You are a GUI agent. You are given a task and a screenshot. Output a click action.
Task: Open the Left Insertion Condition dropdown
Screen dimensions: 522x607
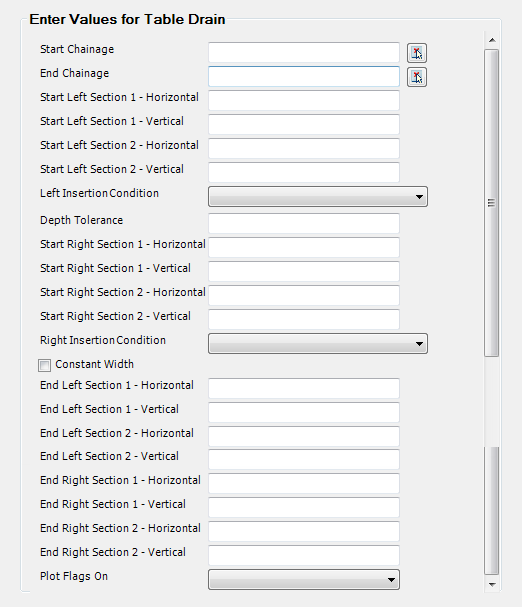318,197
